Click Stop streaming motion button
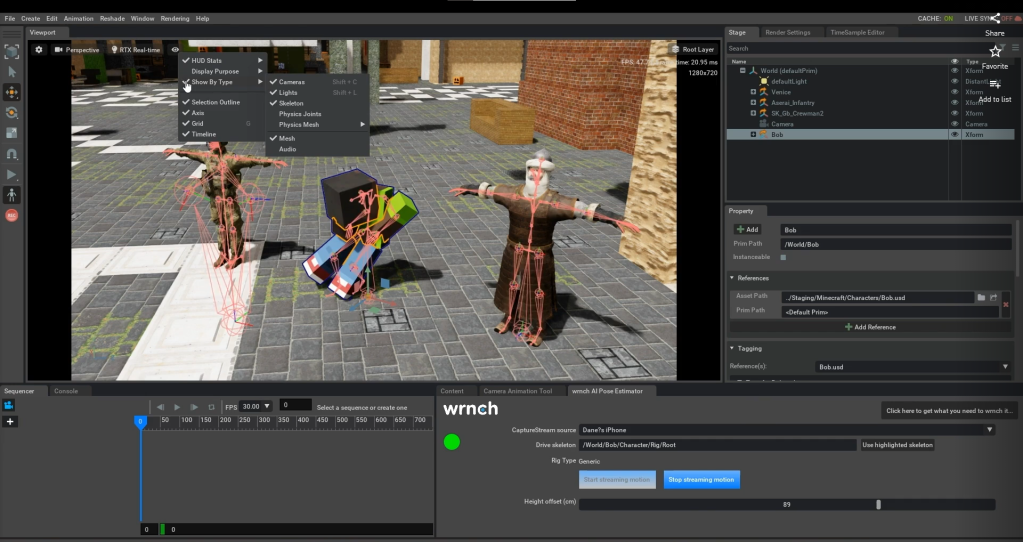 coord(701,480)
